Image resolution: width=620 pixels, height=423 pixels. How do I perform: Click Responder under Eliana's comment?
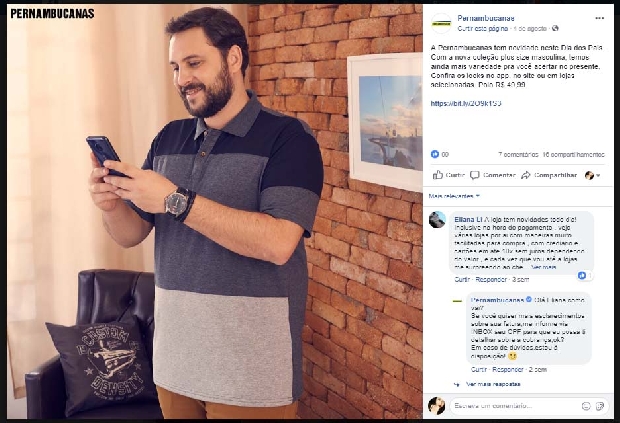click(491, 279)
